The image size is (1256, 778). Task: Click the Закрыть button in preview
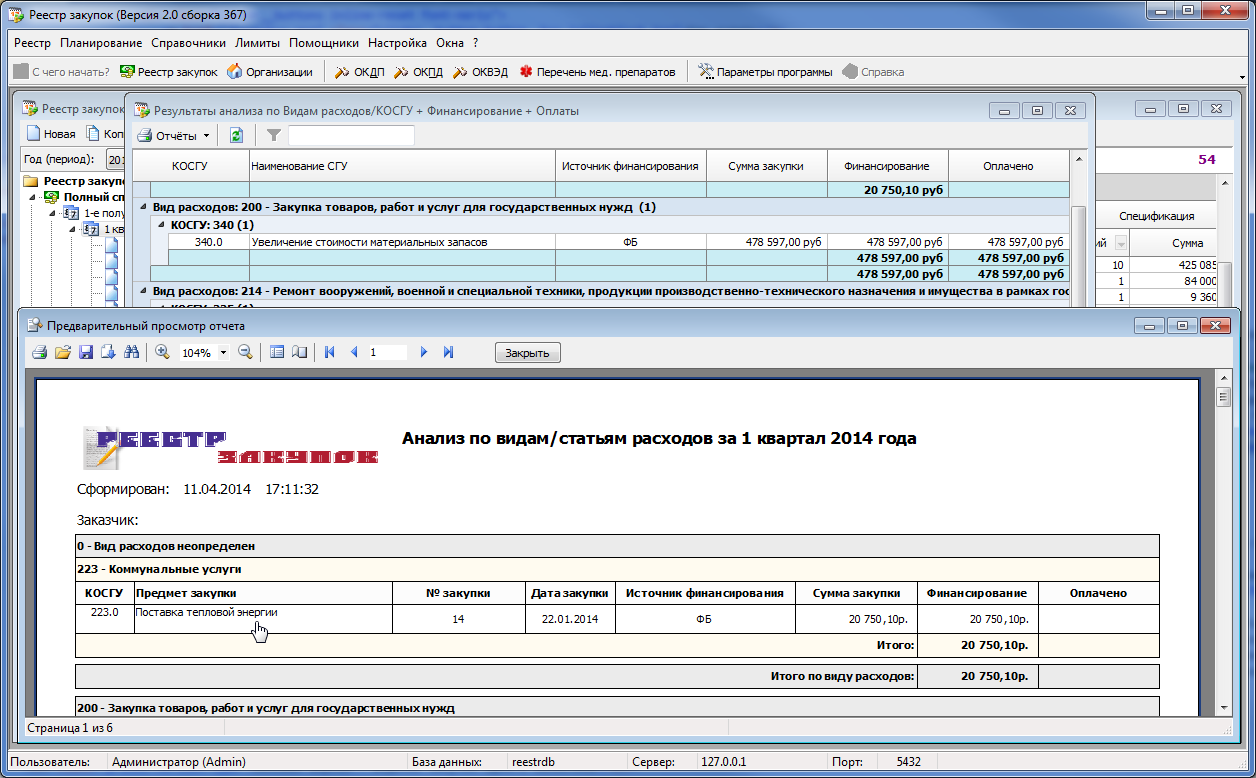pyautogui.click(x=528, y=353)
